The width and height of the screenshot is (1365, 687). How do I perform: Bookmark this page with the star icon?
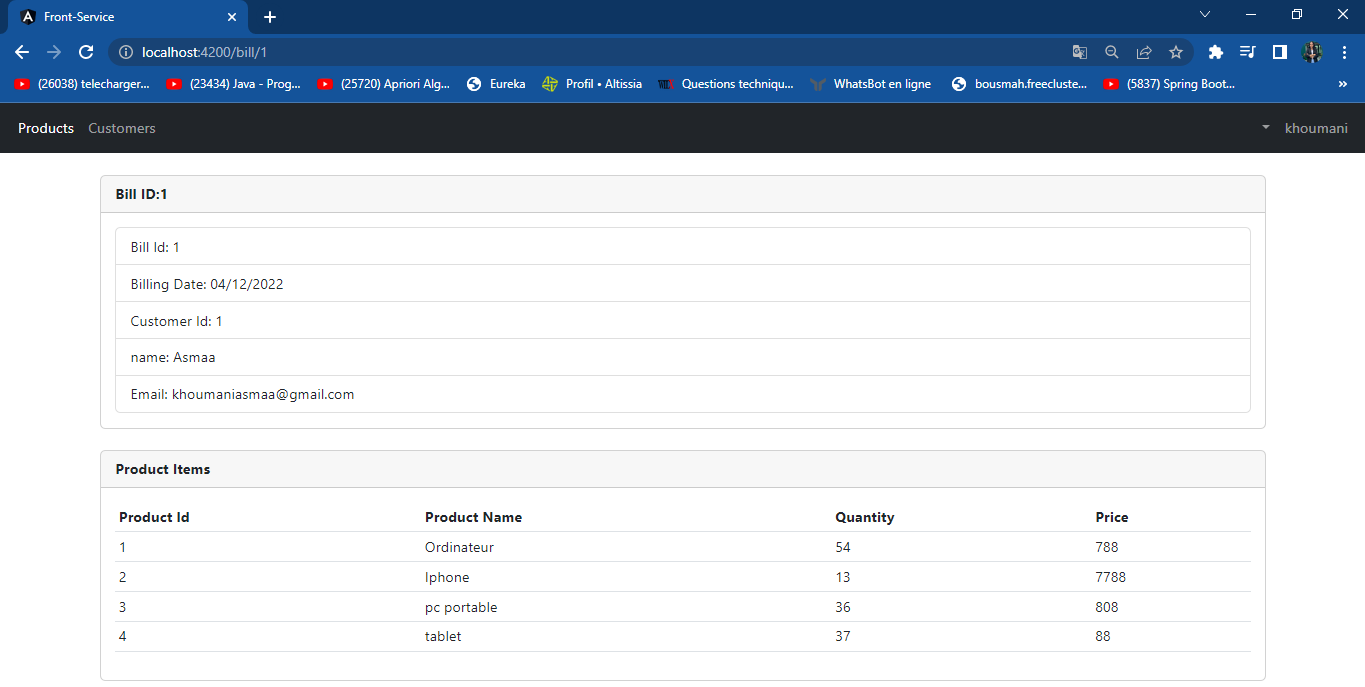(1176, 52)
